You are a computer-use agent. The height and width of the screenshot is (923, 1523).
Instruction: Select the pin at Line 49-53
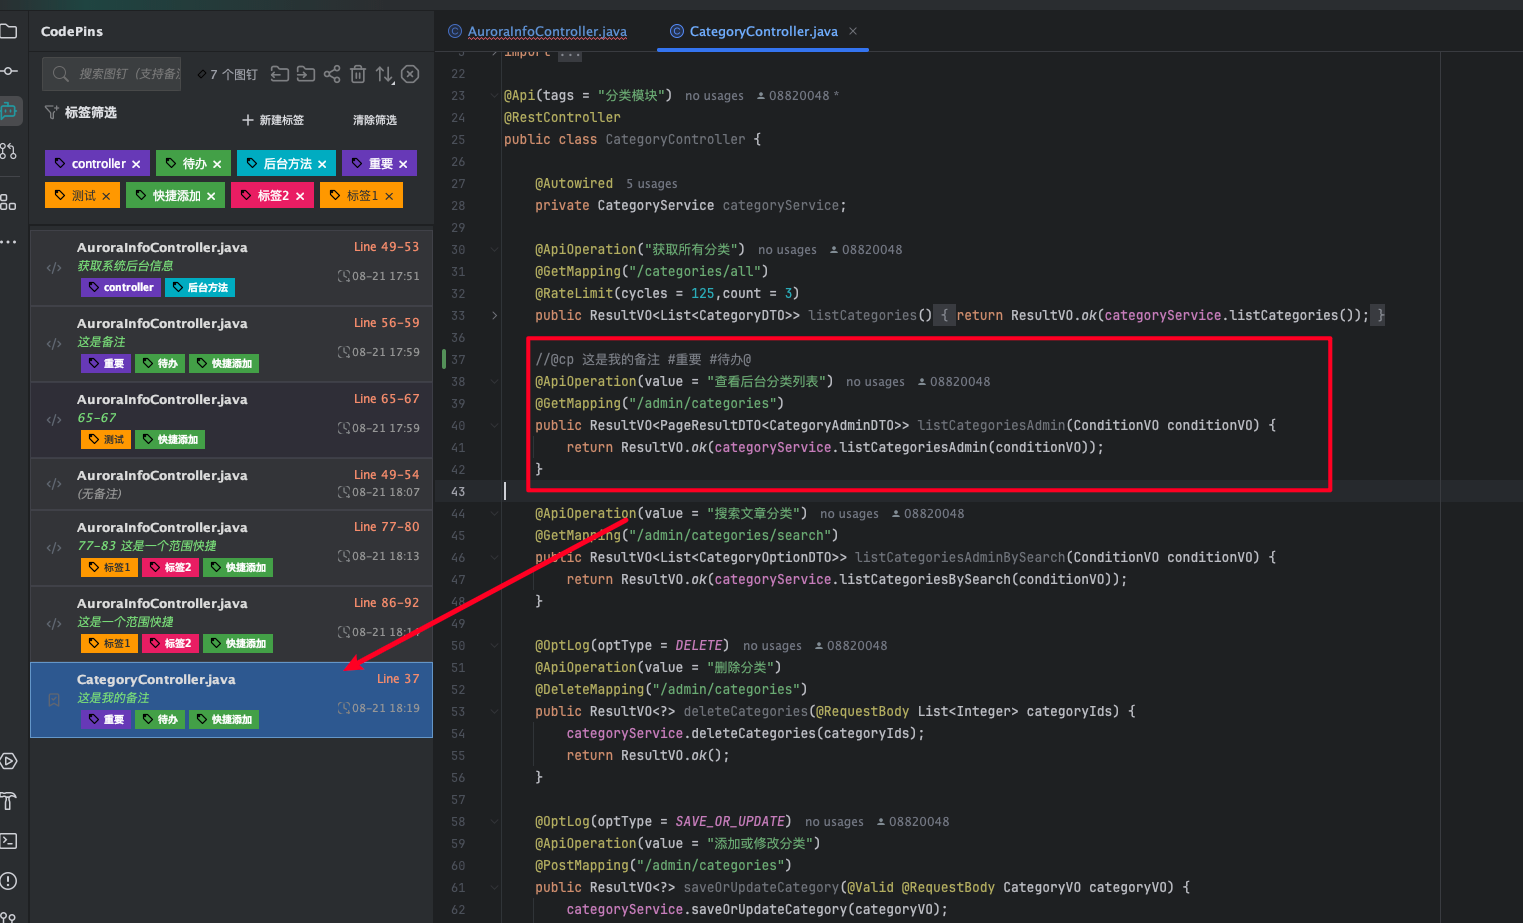point(231,267)
